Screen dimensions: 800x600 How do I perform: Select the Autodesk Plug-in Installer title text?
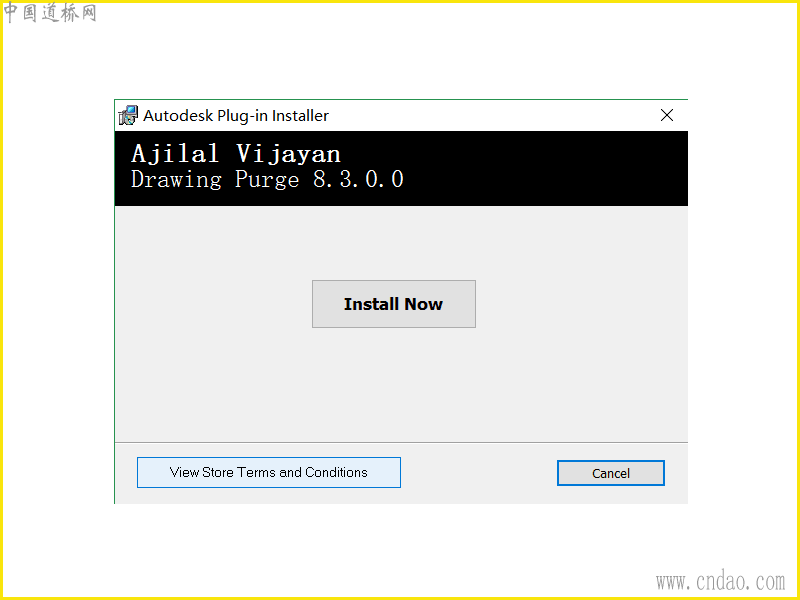tap(236, 116)
